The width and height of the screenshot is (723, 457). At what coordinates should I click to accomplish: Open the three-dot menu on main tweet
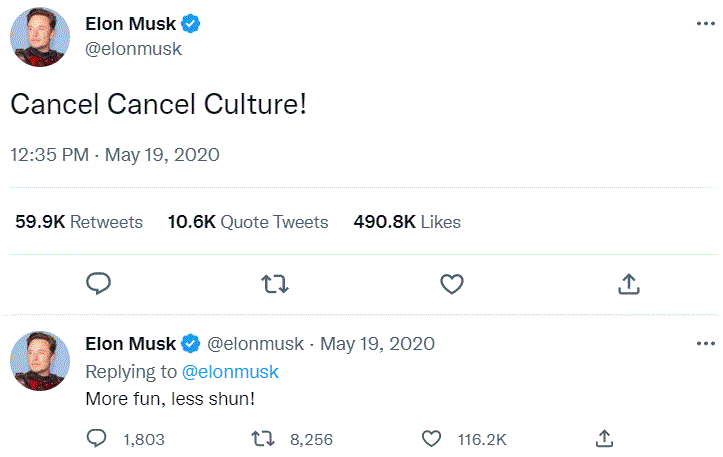coord(705,24)
